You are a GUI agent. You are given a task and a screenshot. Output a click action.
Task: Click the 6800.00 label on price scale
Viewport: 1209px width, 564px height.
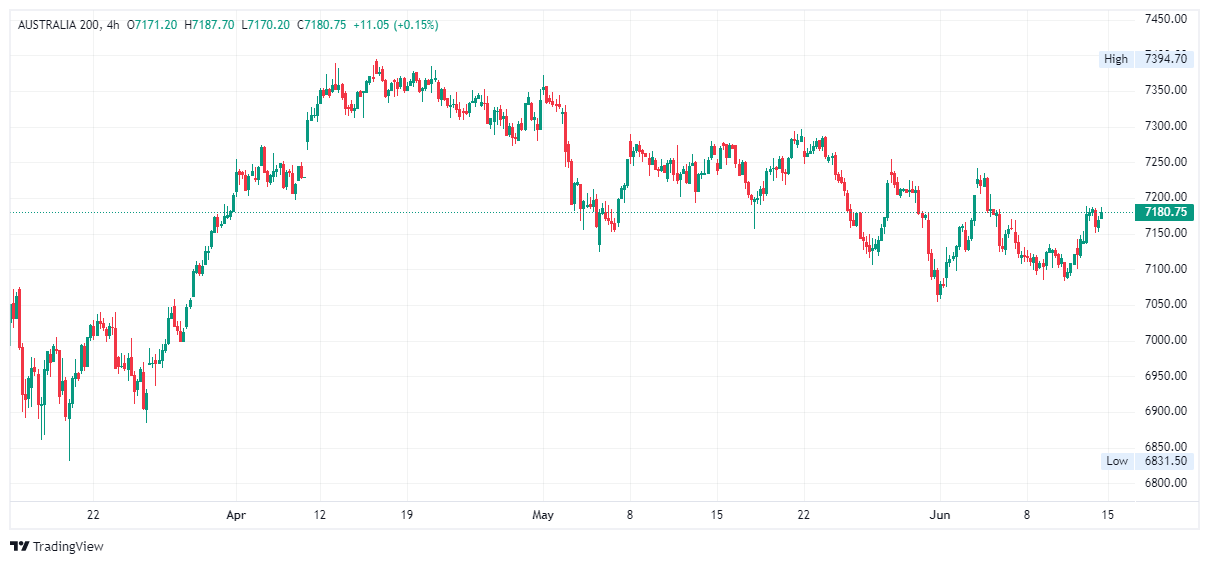1166,483
